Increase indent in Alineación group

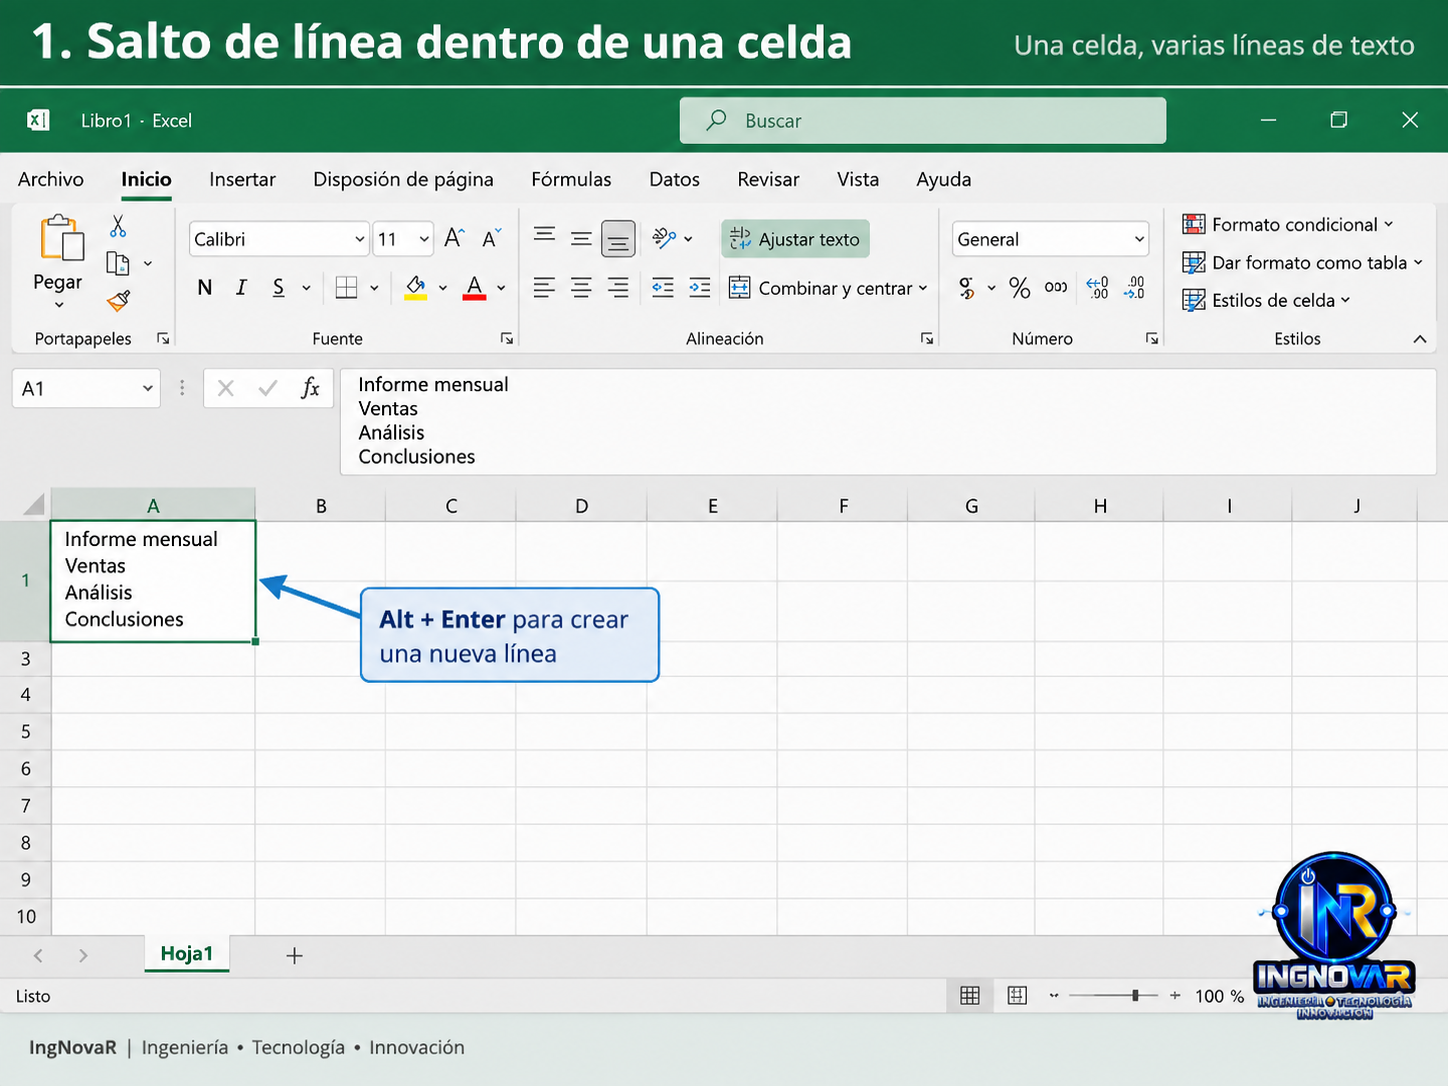coord(700,288)
